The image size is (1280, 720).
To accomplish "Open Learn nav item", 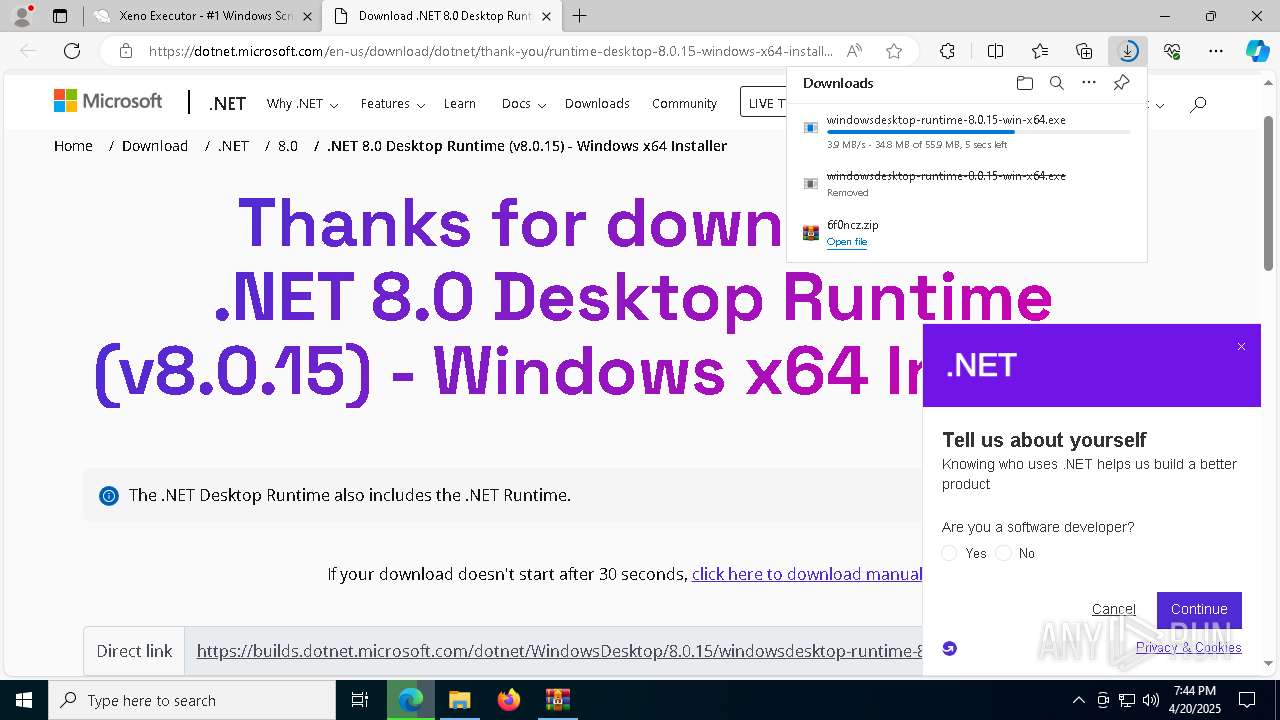I will click(x=460, y=104).
